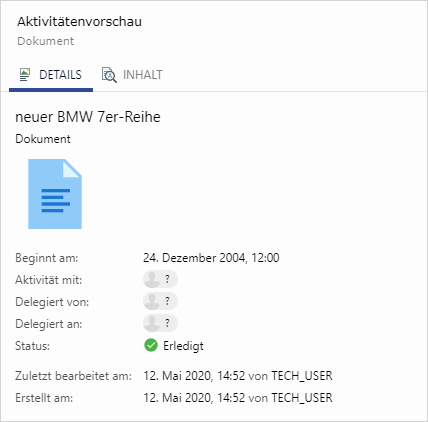Click the Aktivitätenvorschau panel heading
The image size is (428, 422).
point(79,22)
